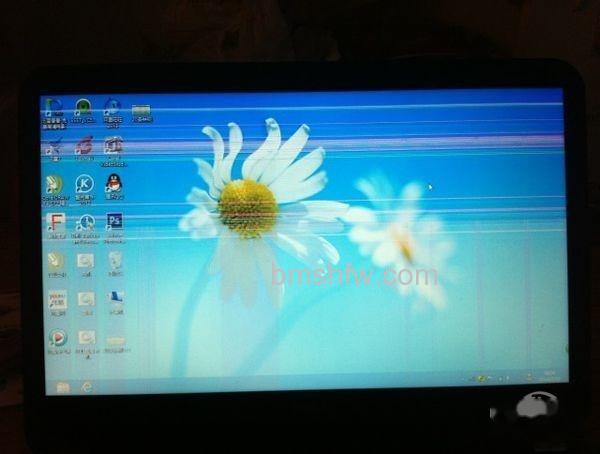The width and height of the screenshot is (600, 454).
Task: Open the blue circular K app shortcut
Action: 85,184
